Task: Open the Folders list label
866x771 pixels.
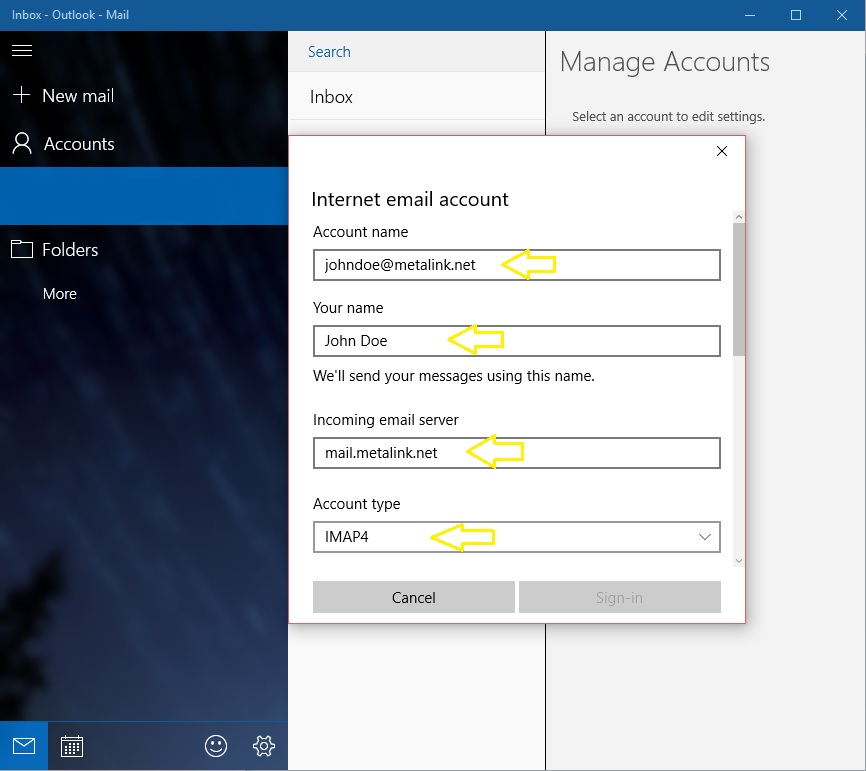Action: (x=70, y=250)
